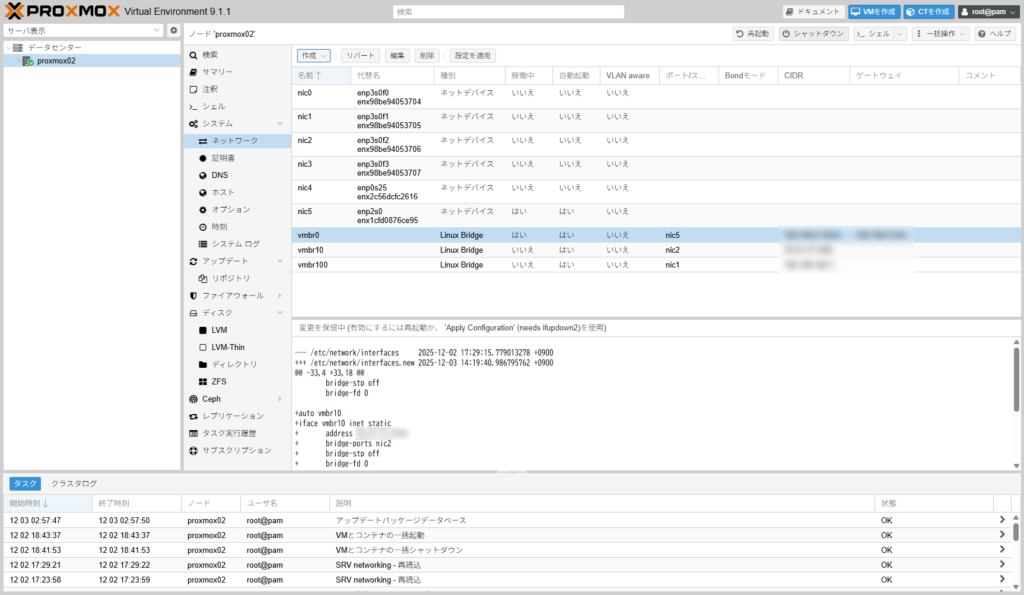Open the LVM-Thin storage page
This screenshot has width=1024, height=595.
[x=228, y=347]
